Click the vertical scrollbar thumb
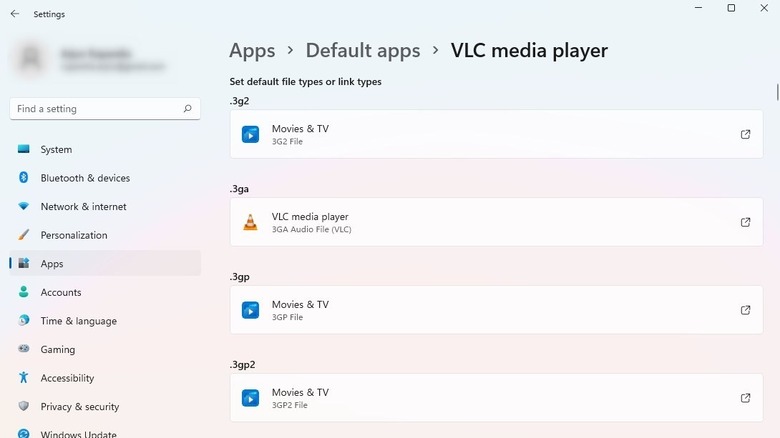The image size is (780, 438). 777,92
